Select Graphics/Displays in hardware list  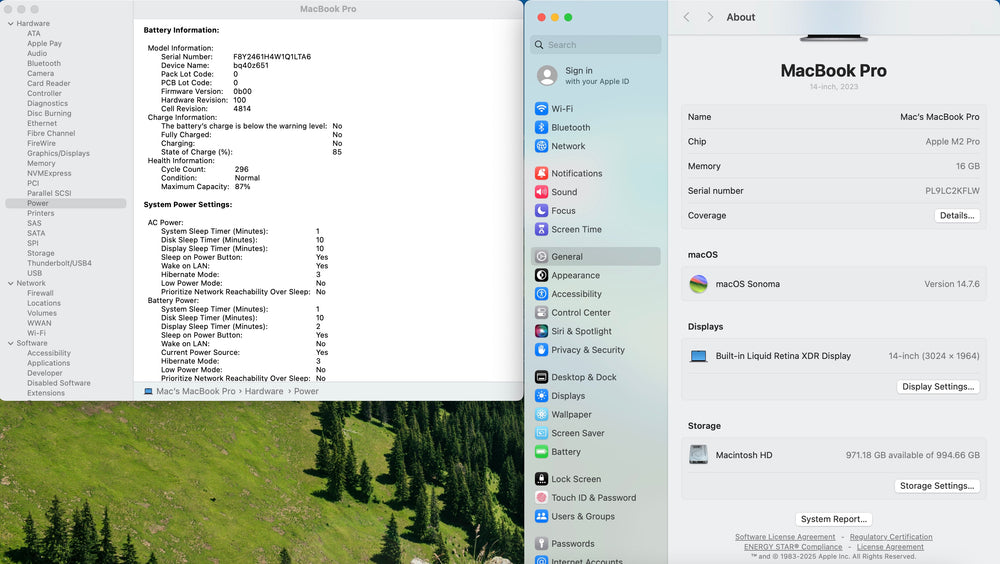point(58,153)
